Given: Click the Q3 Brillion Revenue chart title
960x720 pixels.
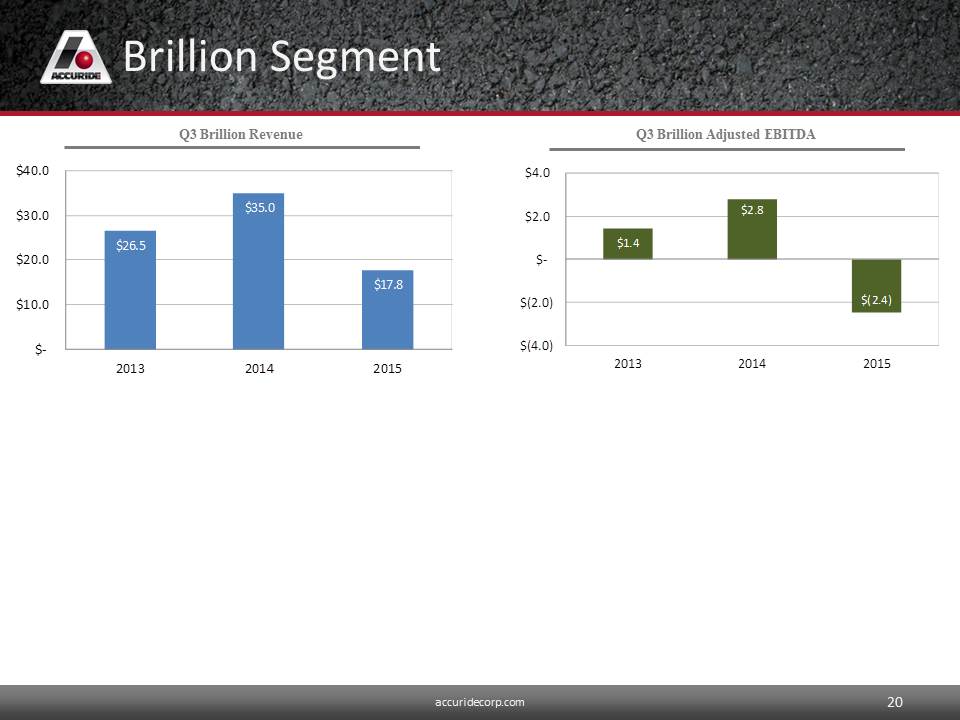Looking at the screenshot, I should 241,134.
